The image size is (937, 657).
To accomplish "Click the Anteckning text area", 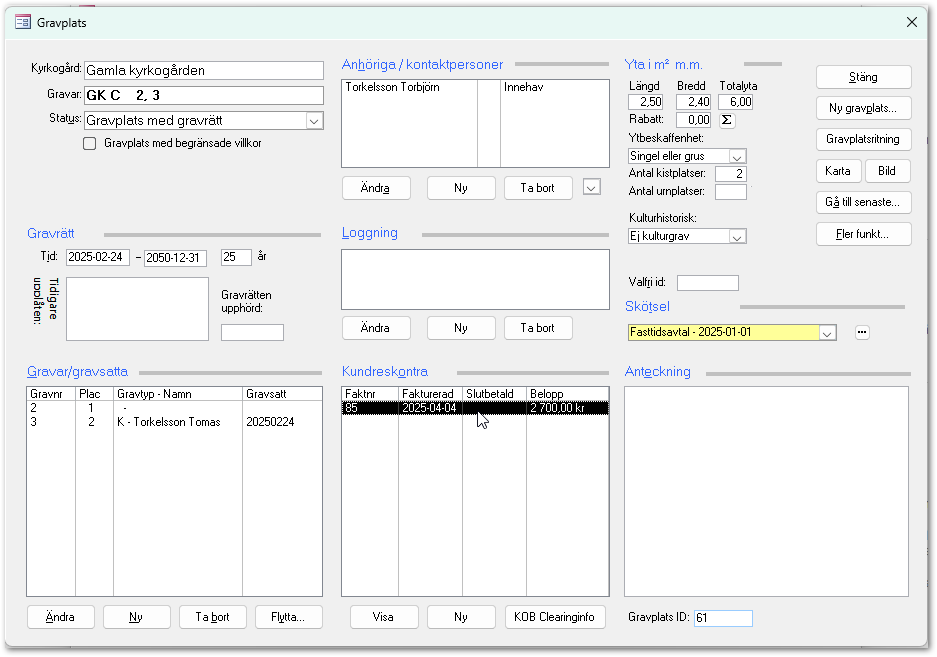I will [767, 491].
